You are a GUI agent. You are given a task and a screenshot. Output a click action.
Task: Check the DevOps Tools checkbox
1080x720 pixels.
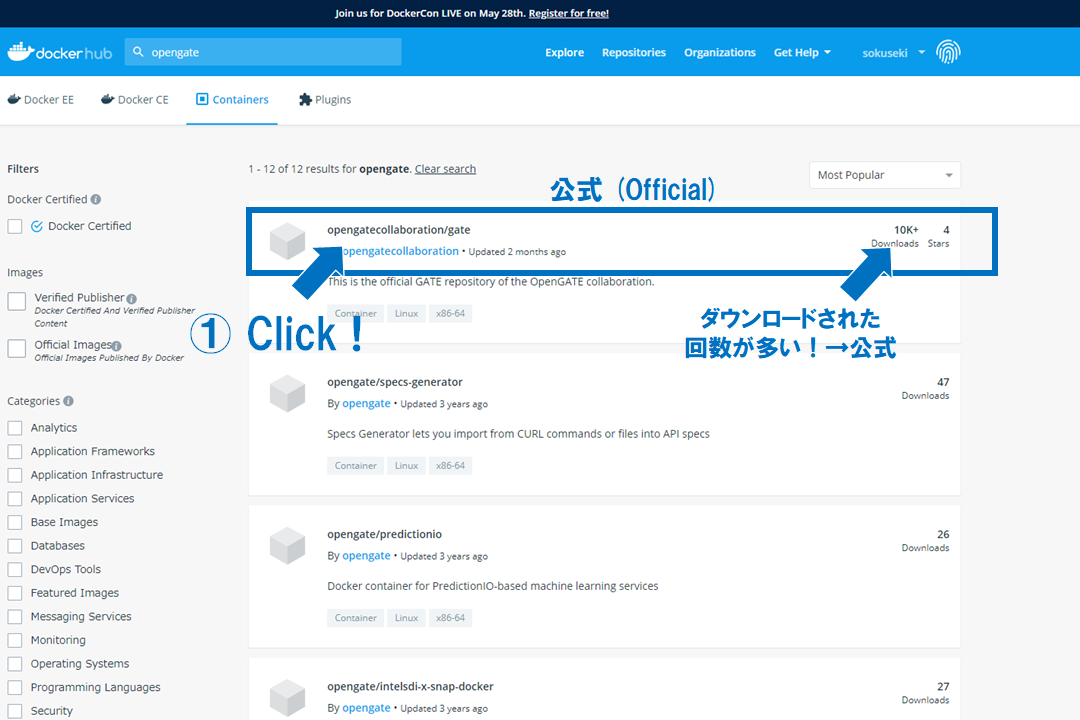click(14, 570)
